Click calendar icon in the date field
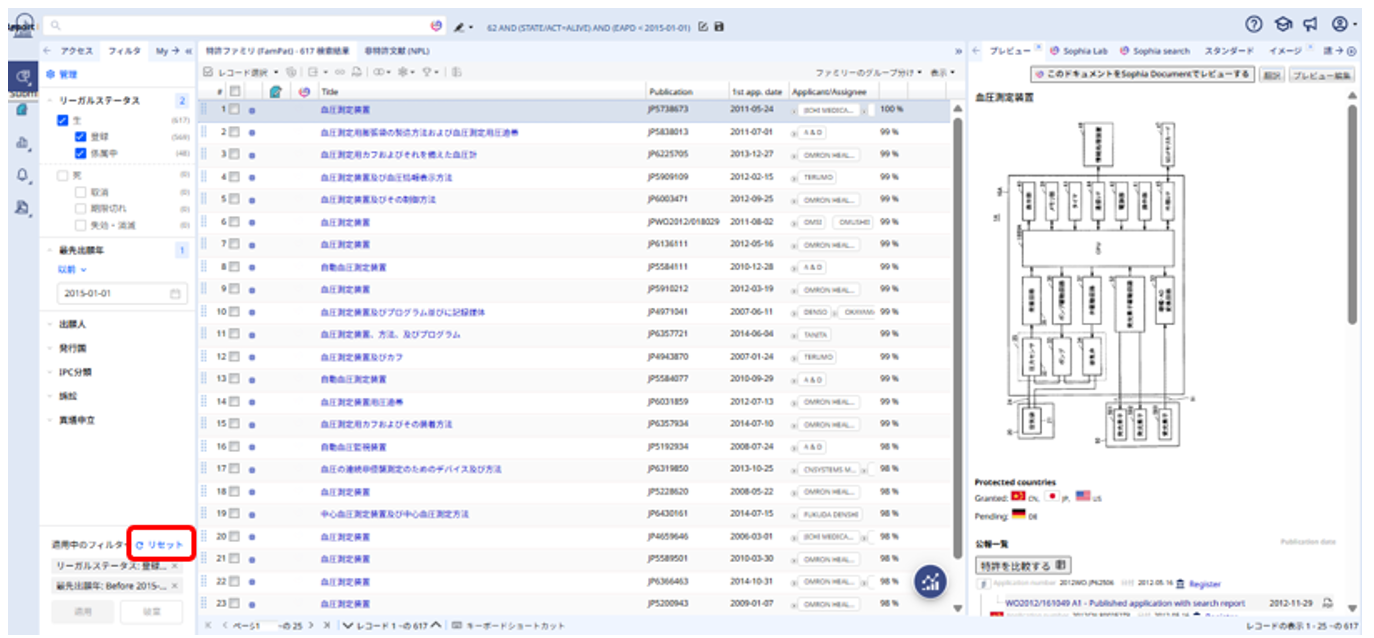Image resolution: width=1374 pixels, height=638 pixels. coord(175,294)
